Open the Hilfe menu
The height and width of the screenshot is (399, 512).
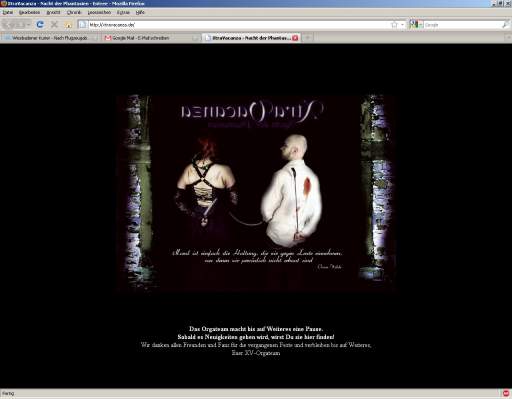140,12
